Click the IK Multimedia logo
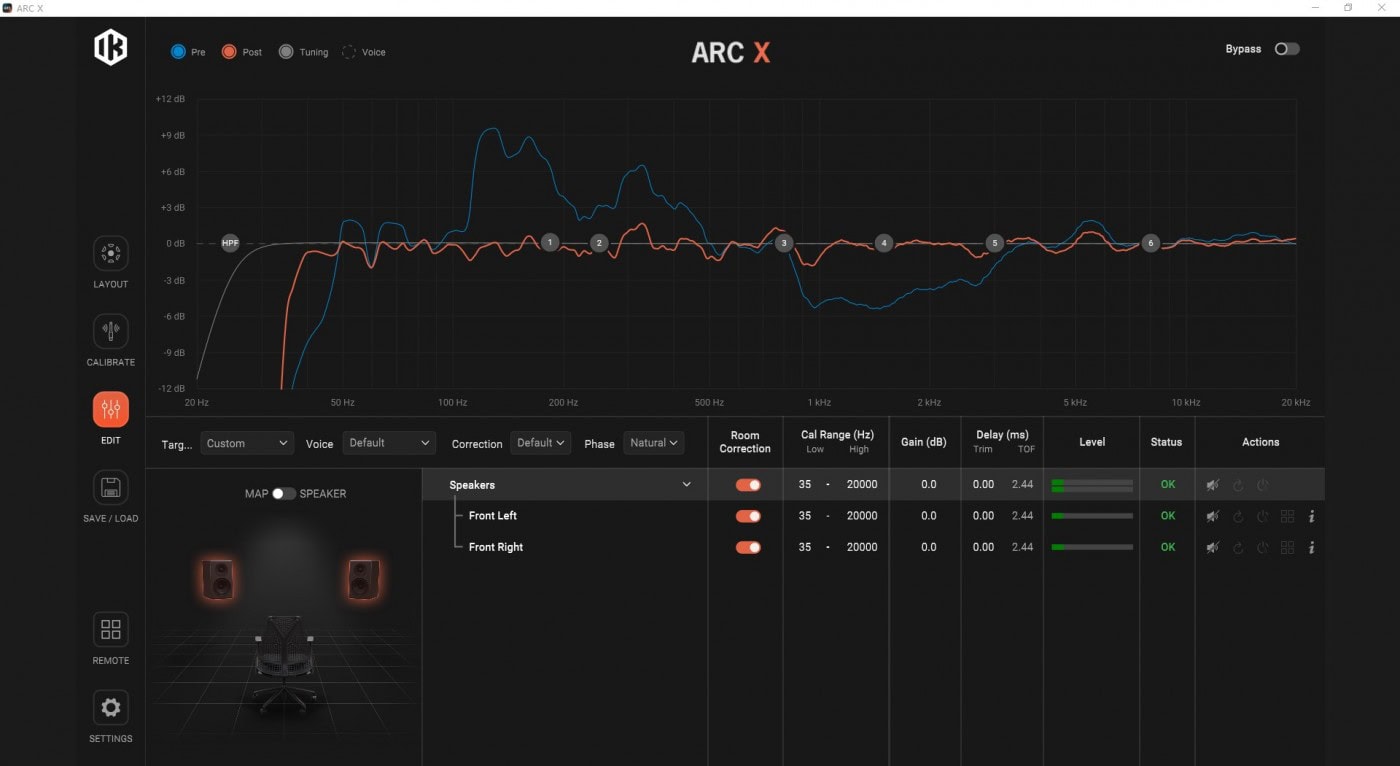Image resolution: width=1400 pixels, height=766 pixels. pos(110,47)
